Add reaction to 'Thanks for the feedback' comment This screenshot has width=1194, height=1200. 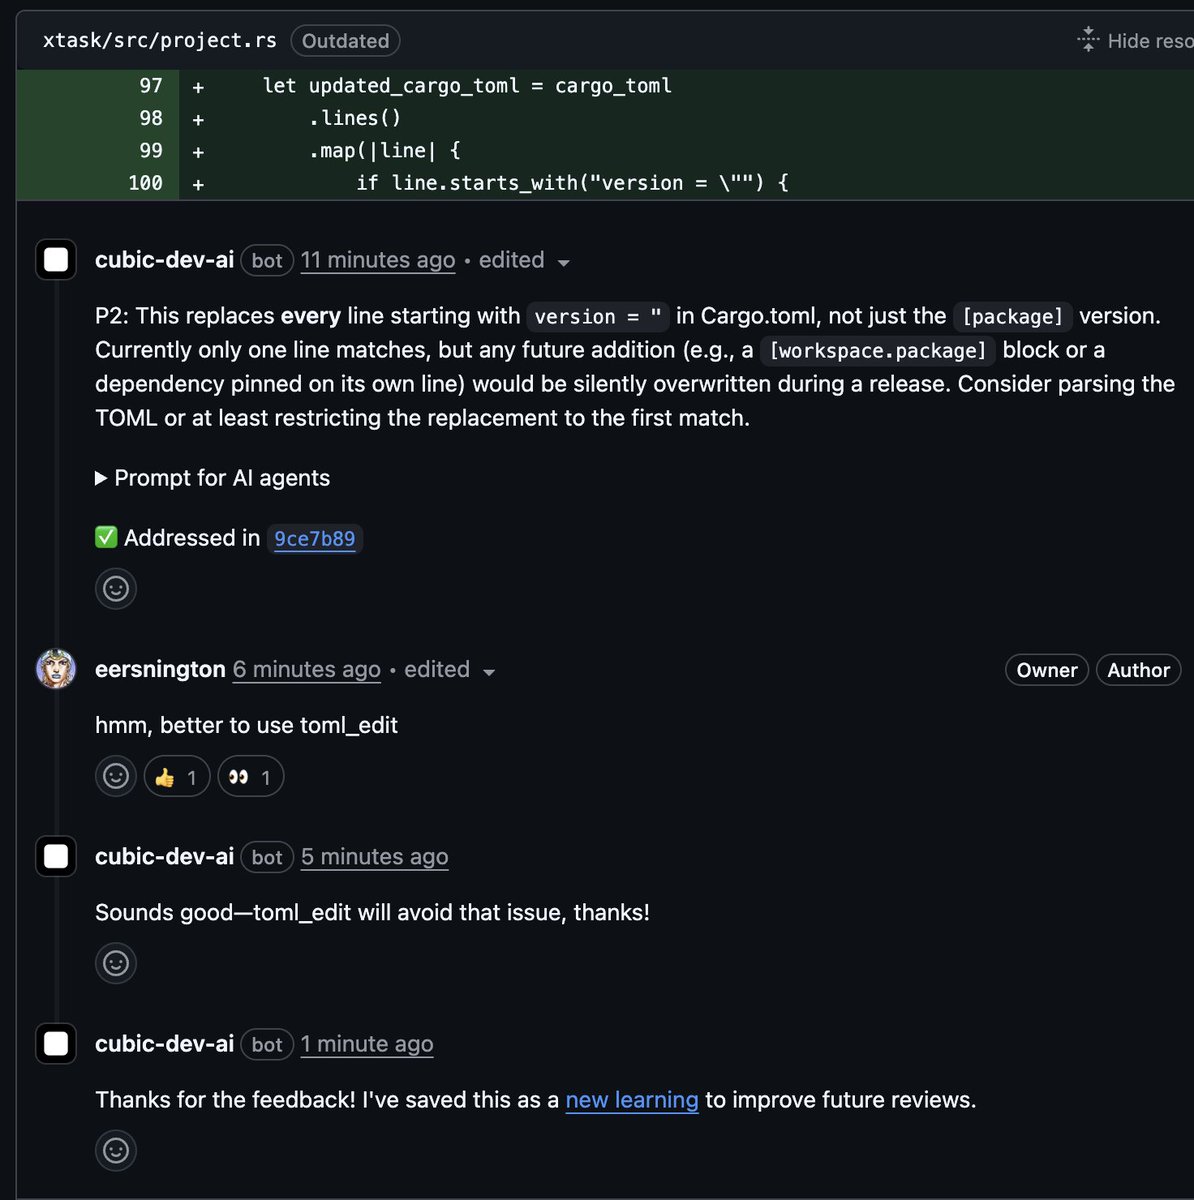coord(116,1150)
